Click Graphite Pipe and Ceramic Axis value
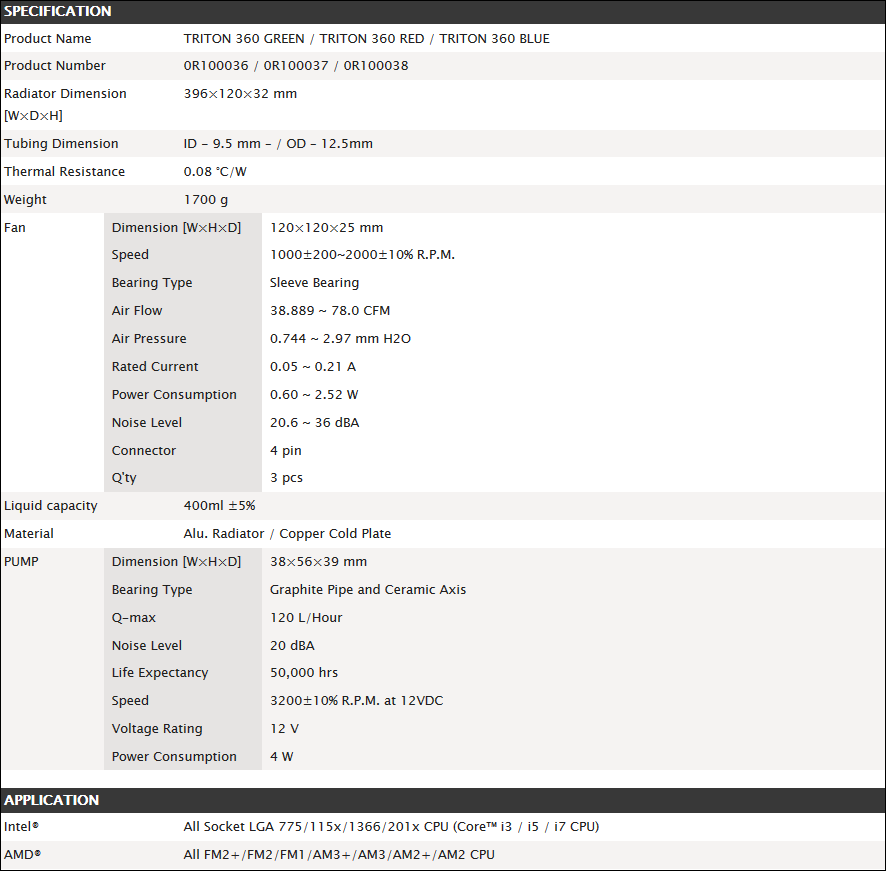Screen dimensions: 886x871 point(368,590)
